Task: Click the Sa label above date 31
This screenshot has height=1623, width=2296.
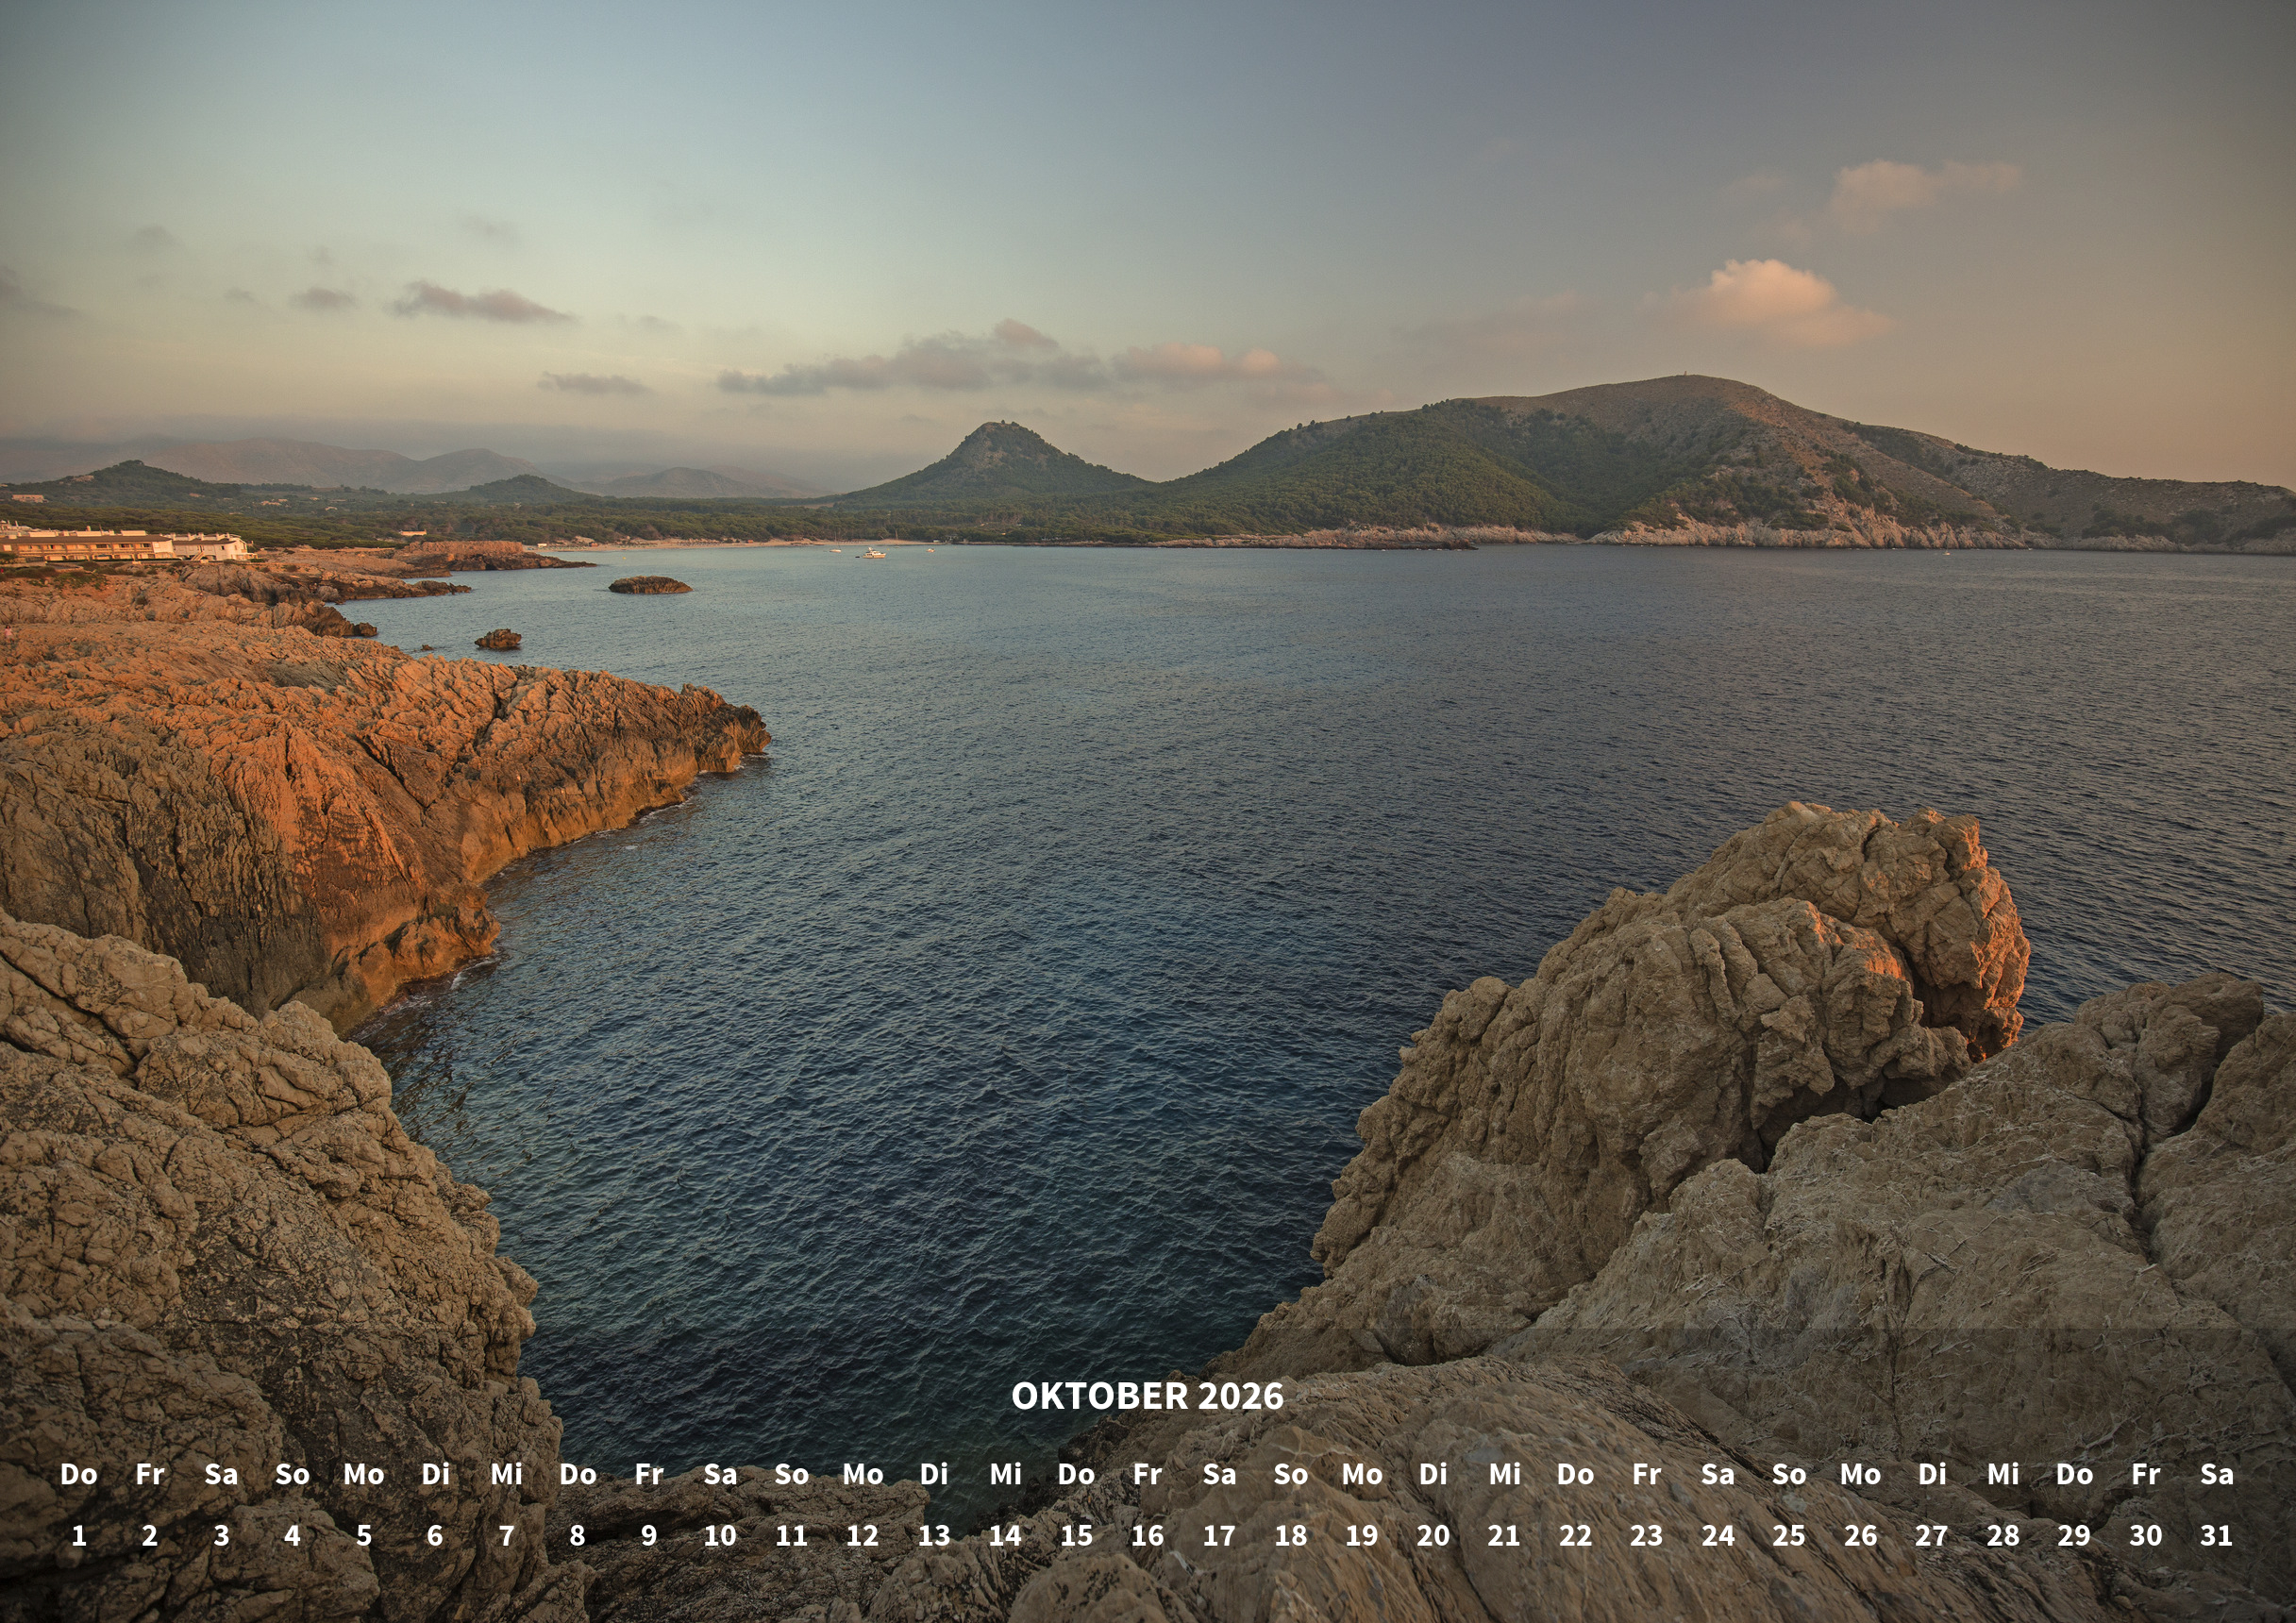Action: [2216, 1474]
